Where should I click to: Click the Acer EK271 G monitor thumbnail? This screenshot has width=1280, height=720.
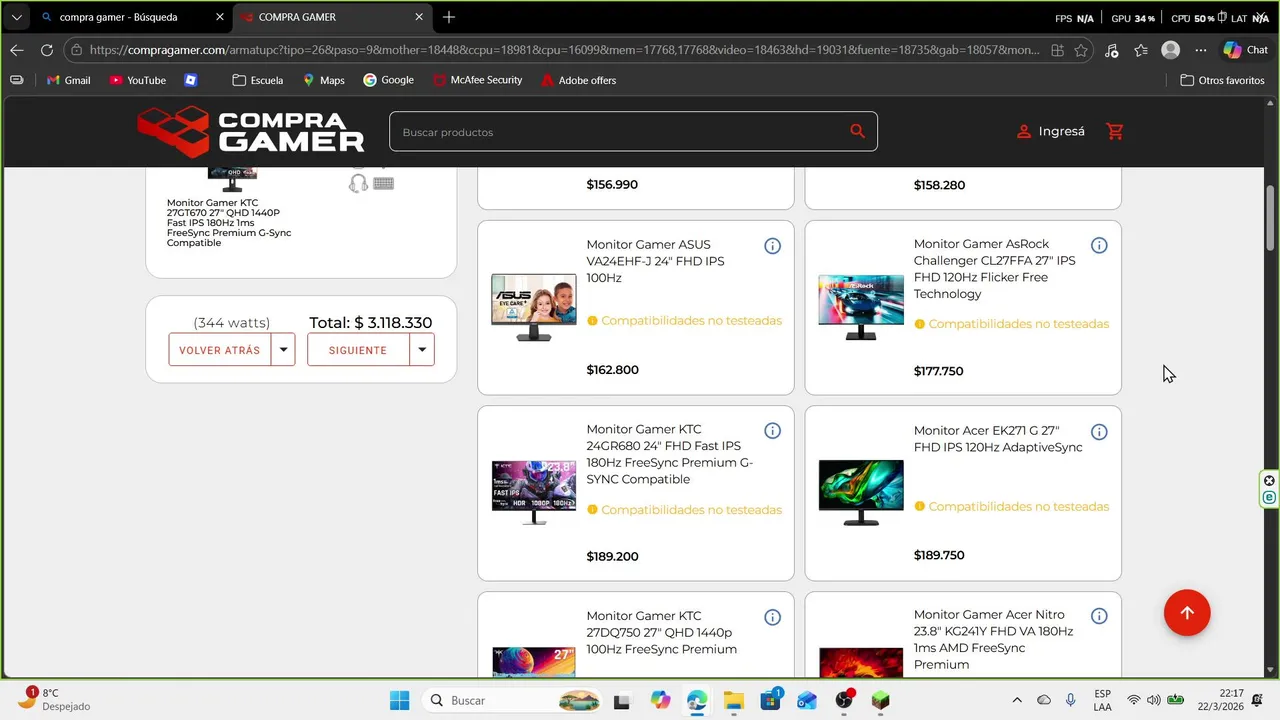coord(861,493)
